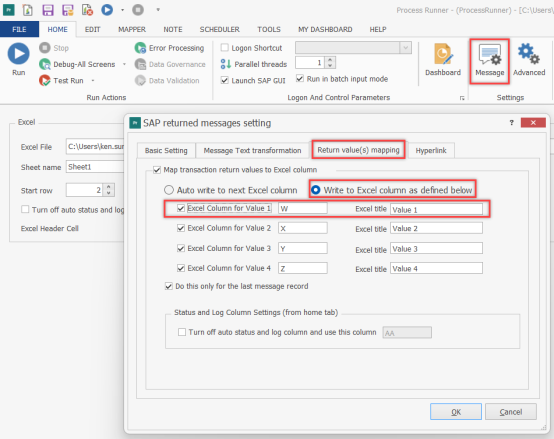Decrease Parallel threads value
554x439 pixels.
point(330,66)
